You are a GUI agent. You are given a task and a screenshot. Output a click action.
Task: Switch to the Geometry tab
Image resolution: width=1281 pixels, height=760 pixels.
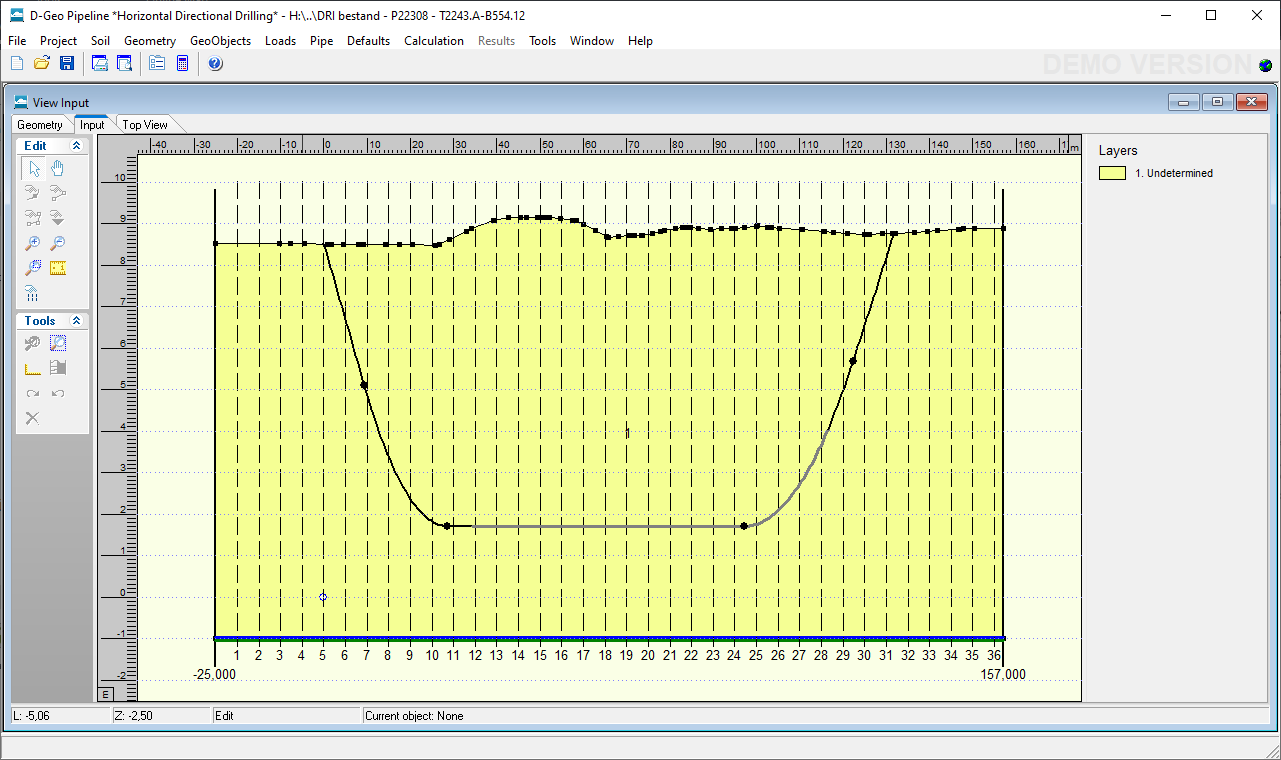[x=40, y=125]
